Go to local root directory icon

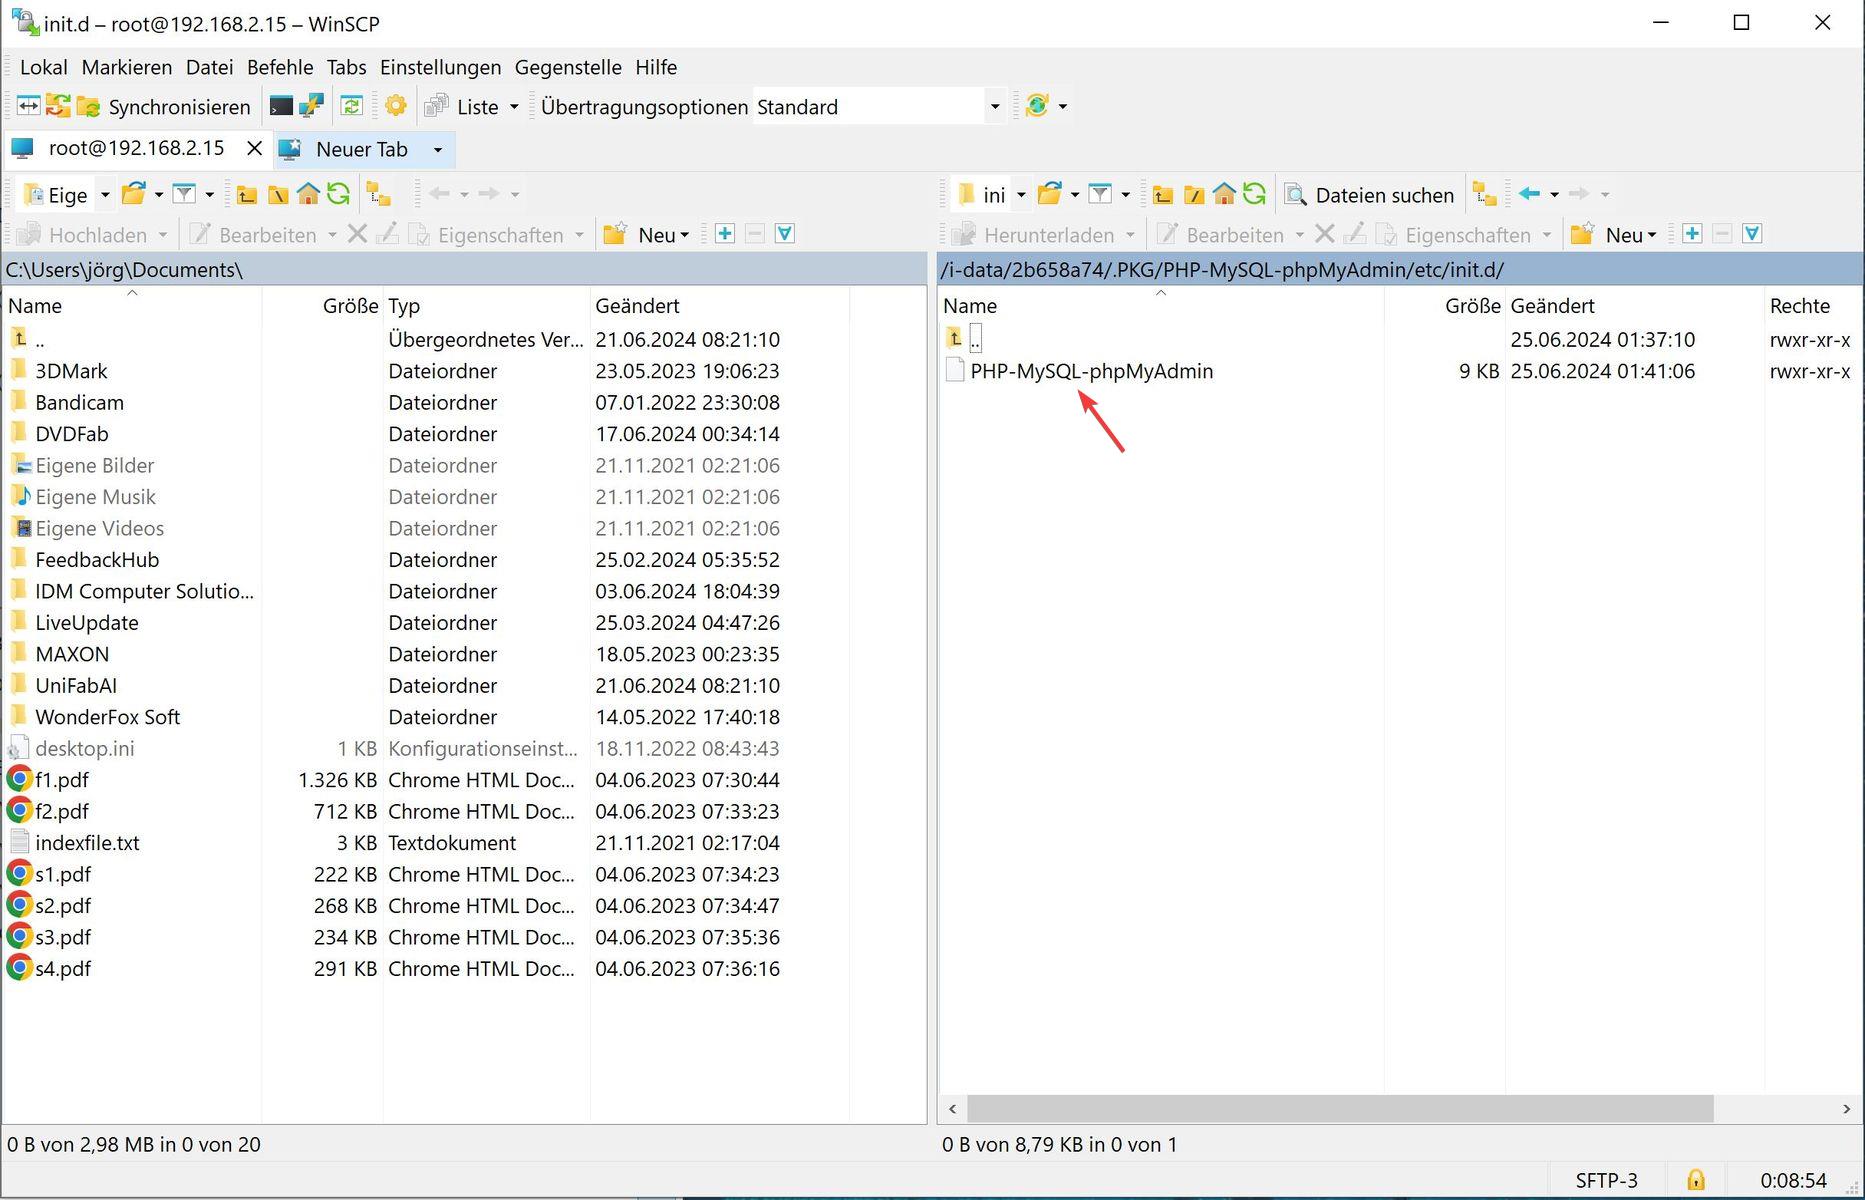pyautogui.click(x=277, y=194)
